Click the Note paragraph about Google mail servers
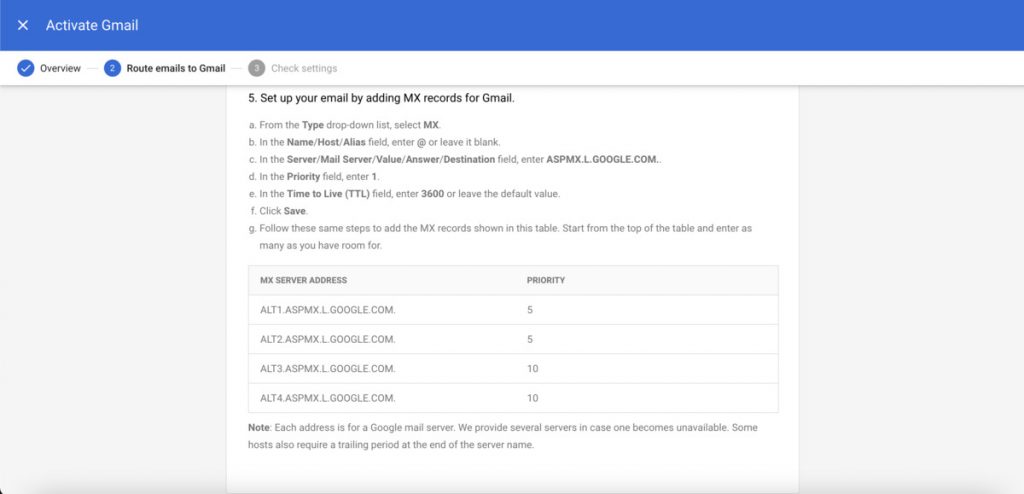This screenshot has width=1024, height=494. click(503, 436)
